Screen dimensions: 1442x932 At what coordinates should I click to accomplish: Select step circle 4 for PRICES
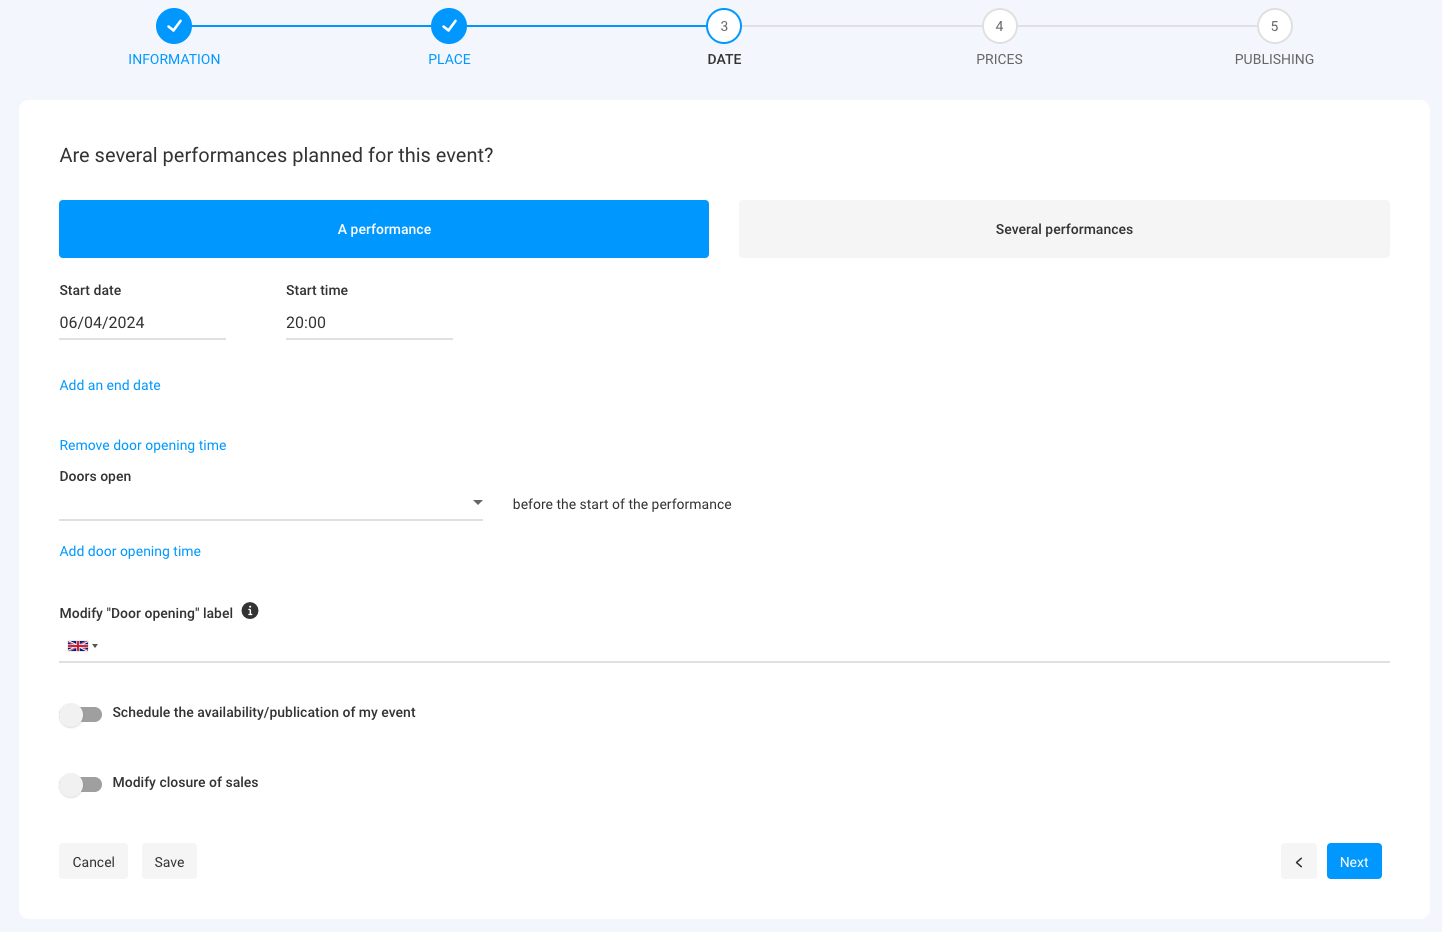[x=999, y=26]
